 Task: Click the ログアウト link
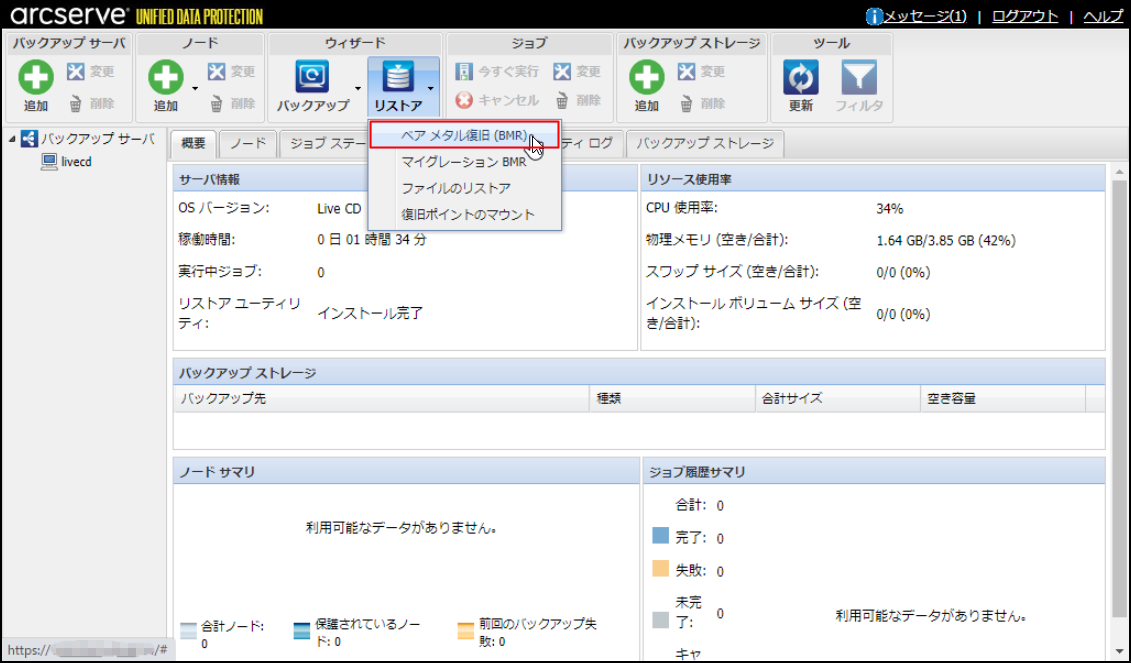point(1025,16)
